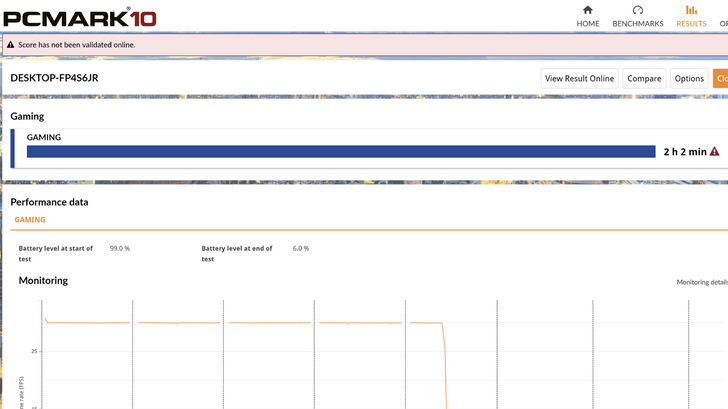Click 'Score has not been validated online.' message

tap(77, 45)
